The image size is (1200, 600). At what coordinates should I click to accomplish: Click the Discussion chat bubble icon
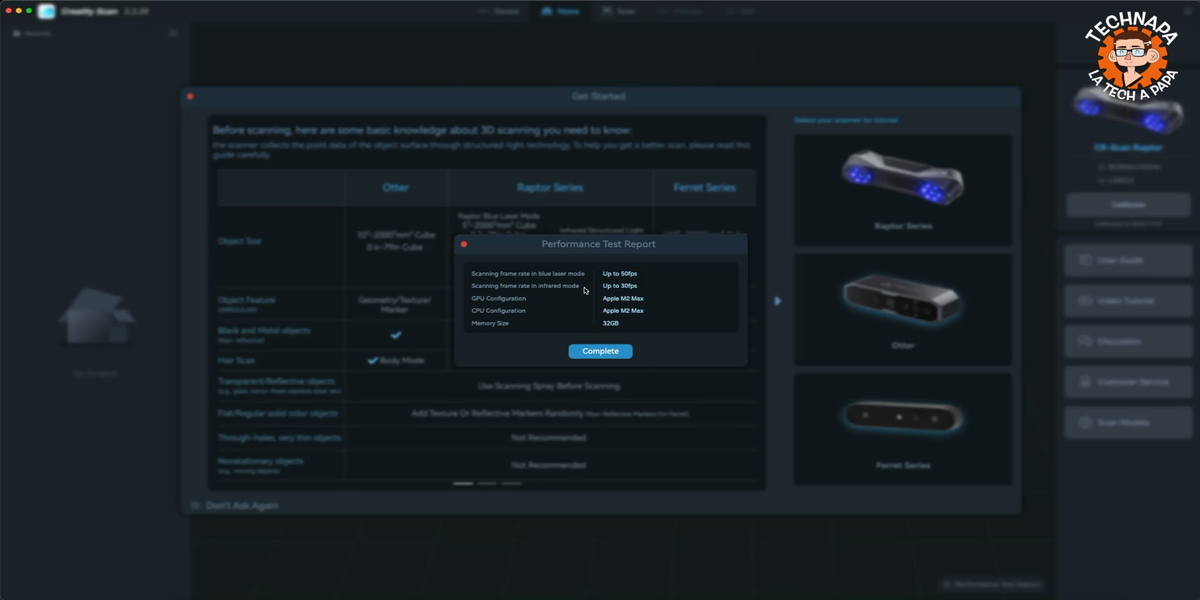1084,341
